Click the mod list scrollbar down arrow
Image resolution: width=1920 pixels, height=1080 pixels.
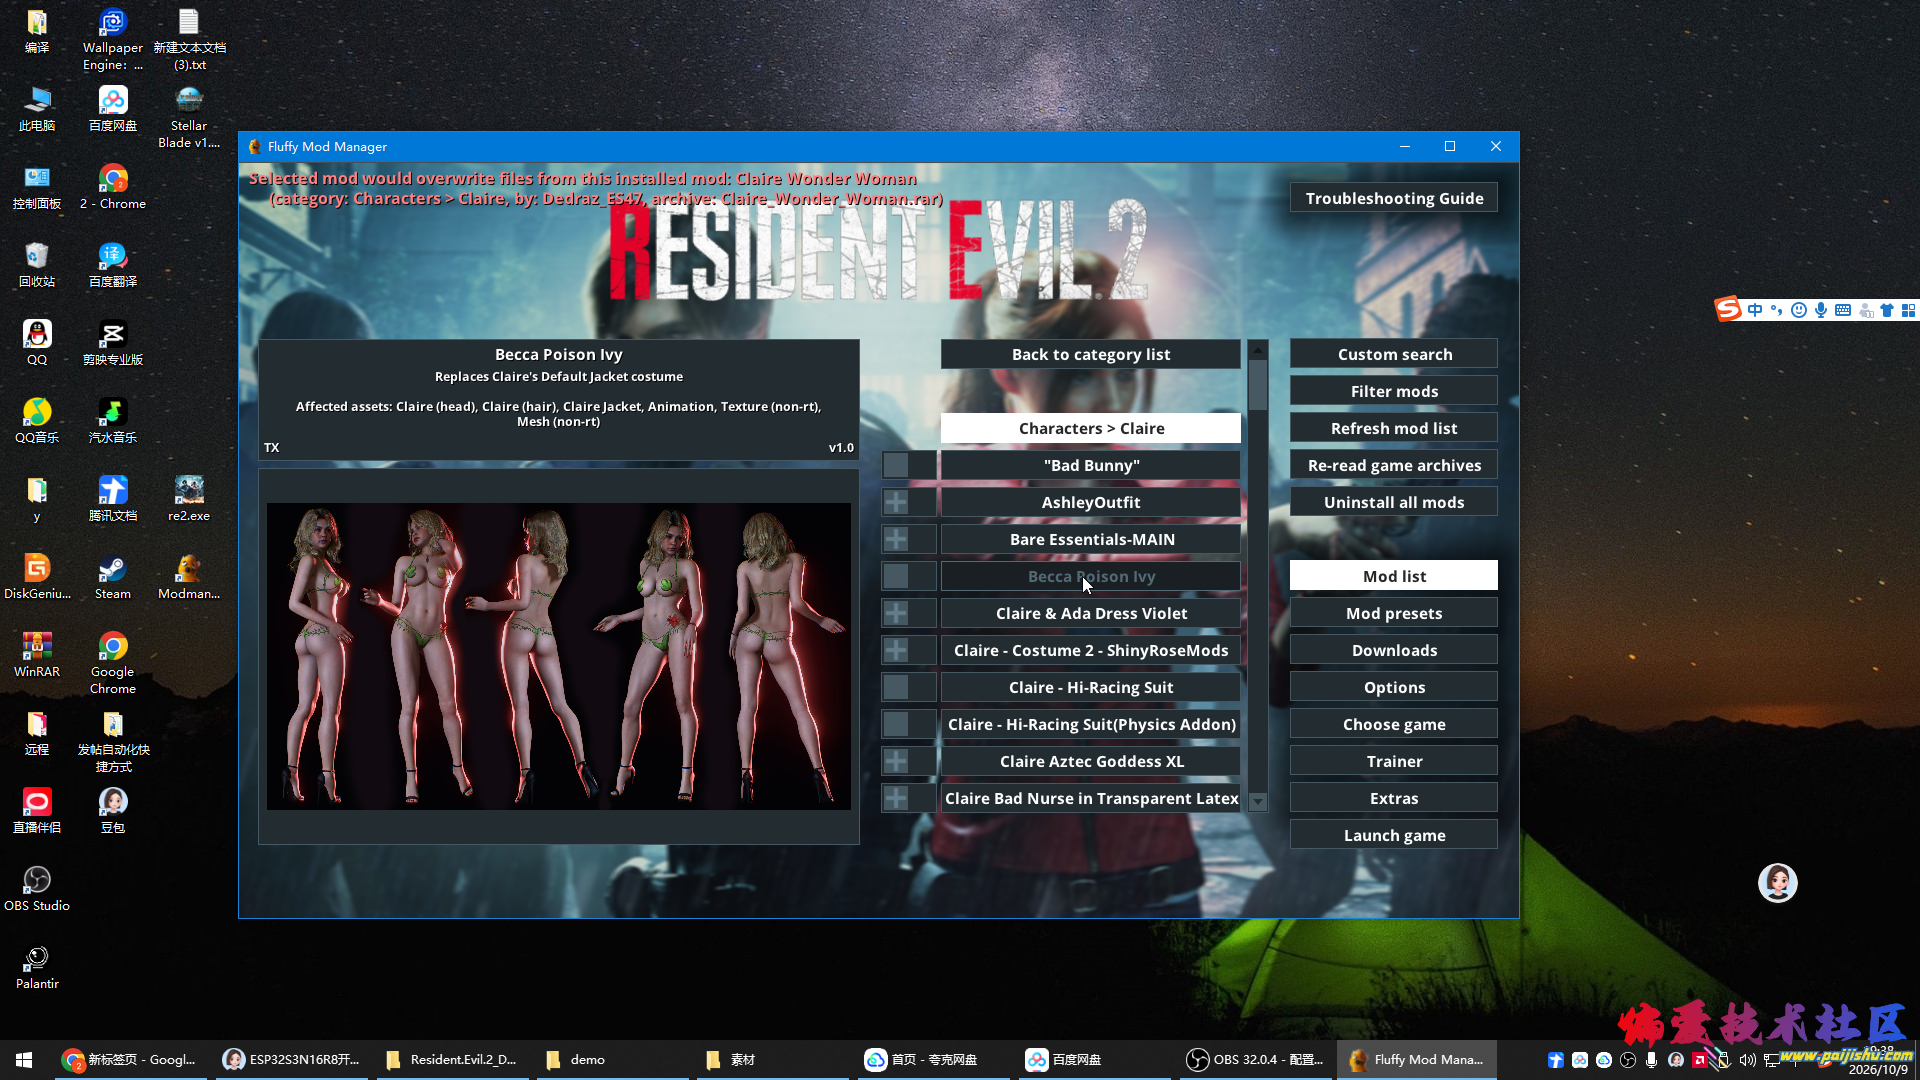click(x=1258, y=802)
